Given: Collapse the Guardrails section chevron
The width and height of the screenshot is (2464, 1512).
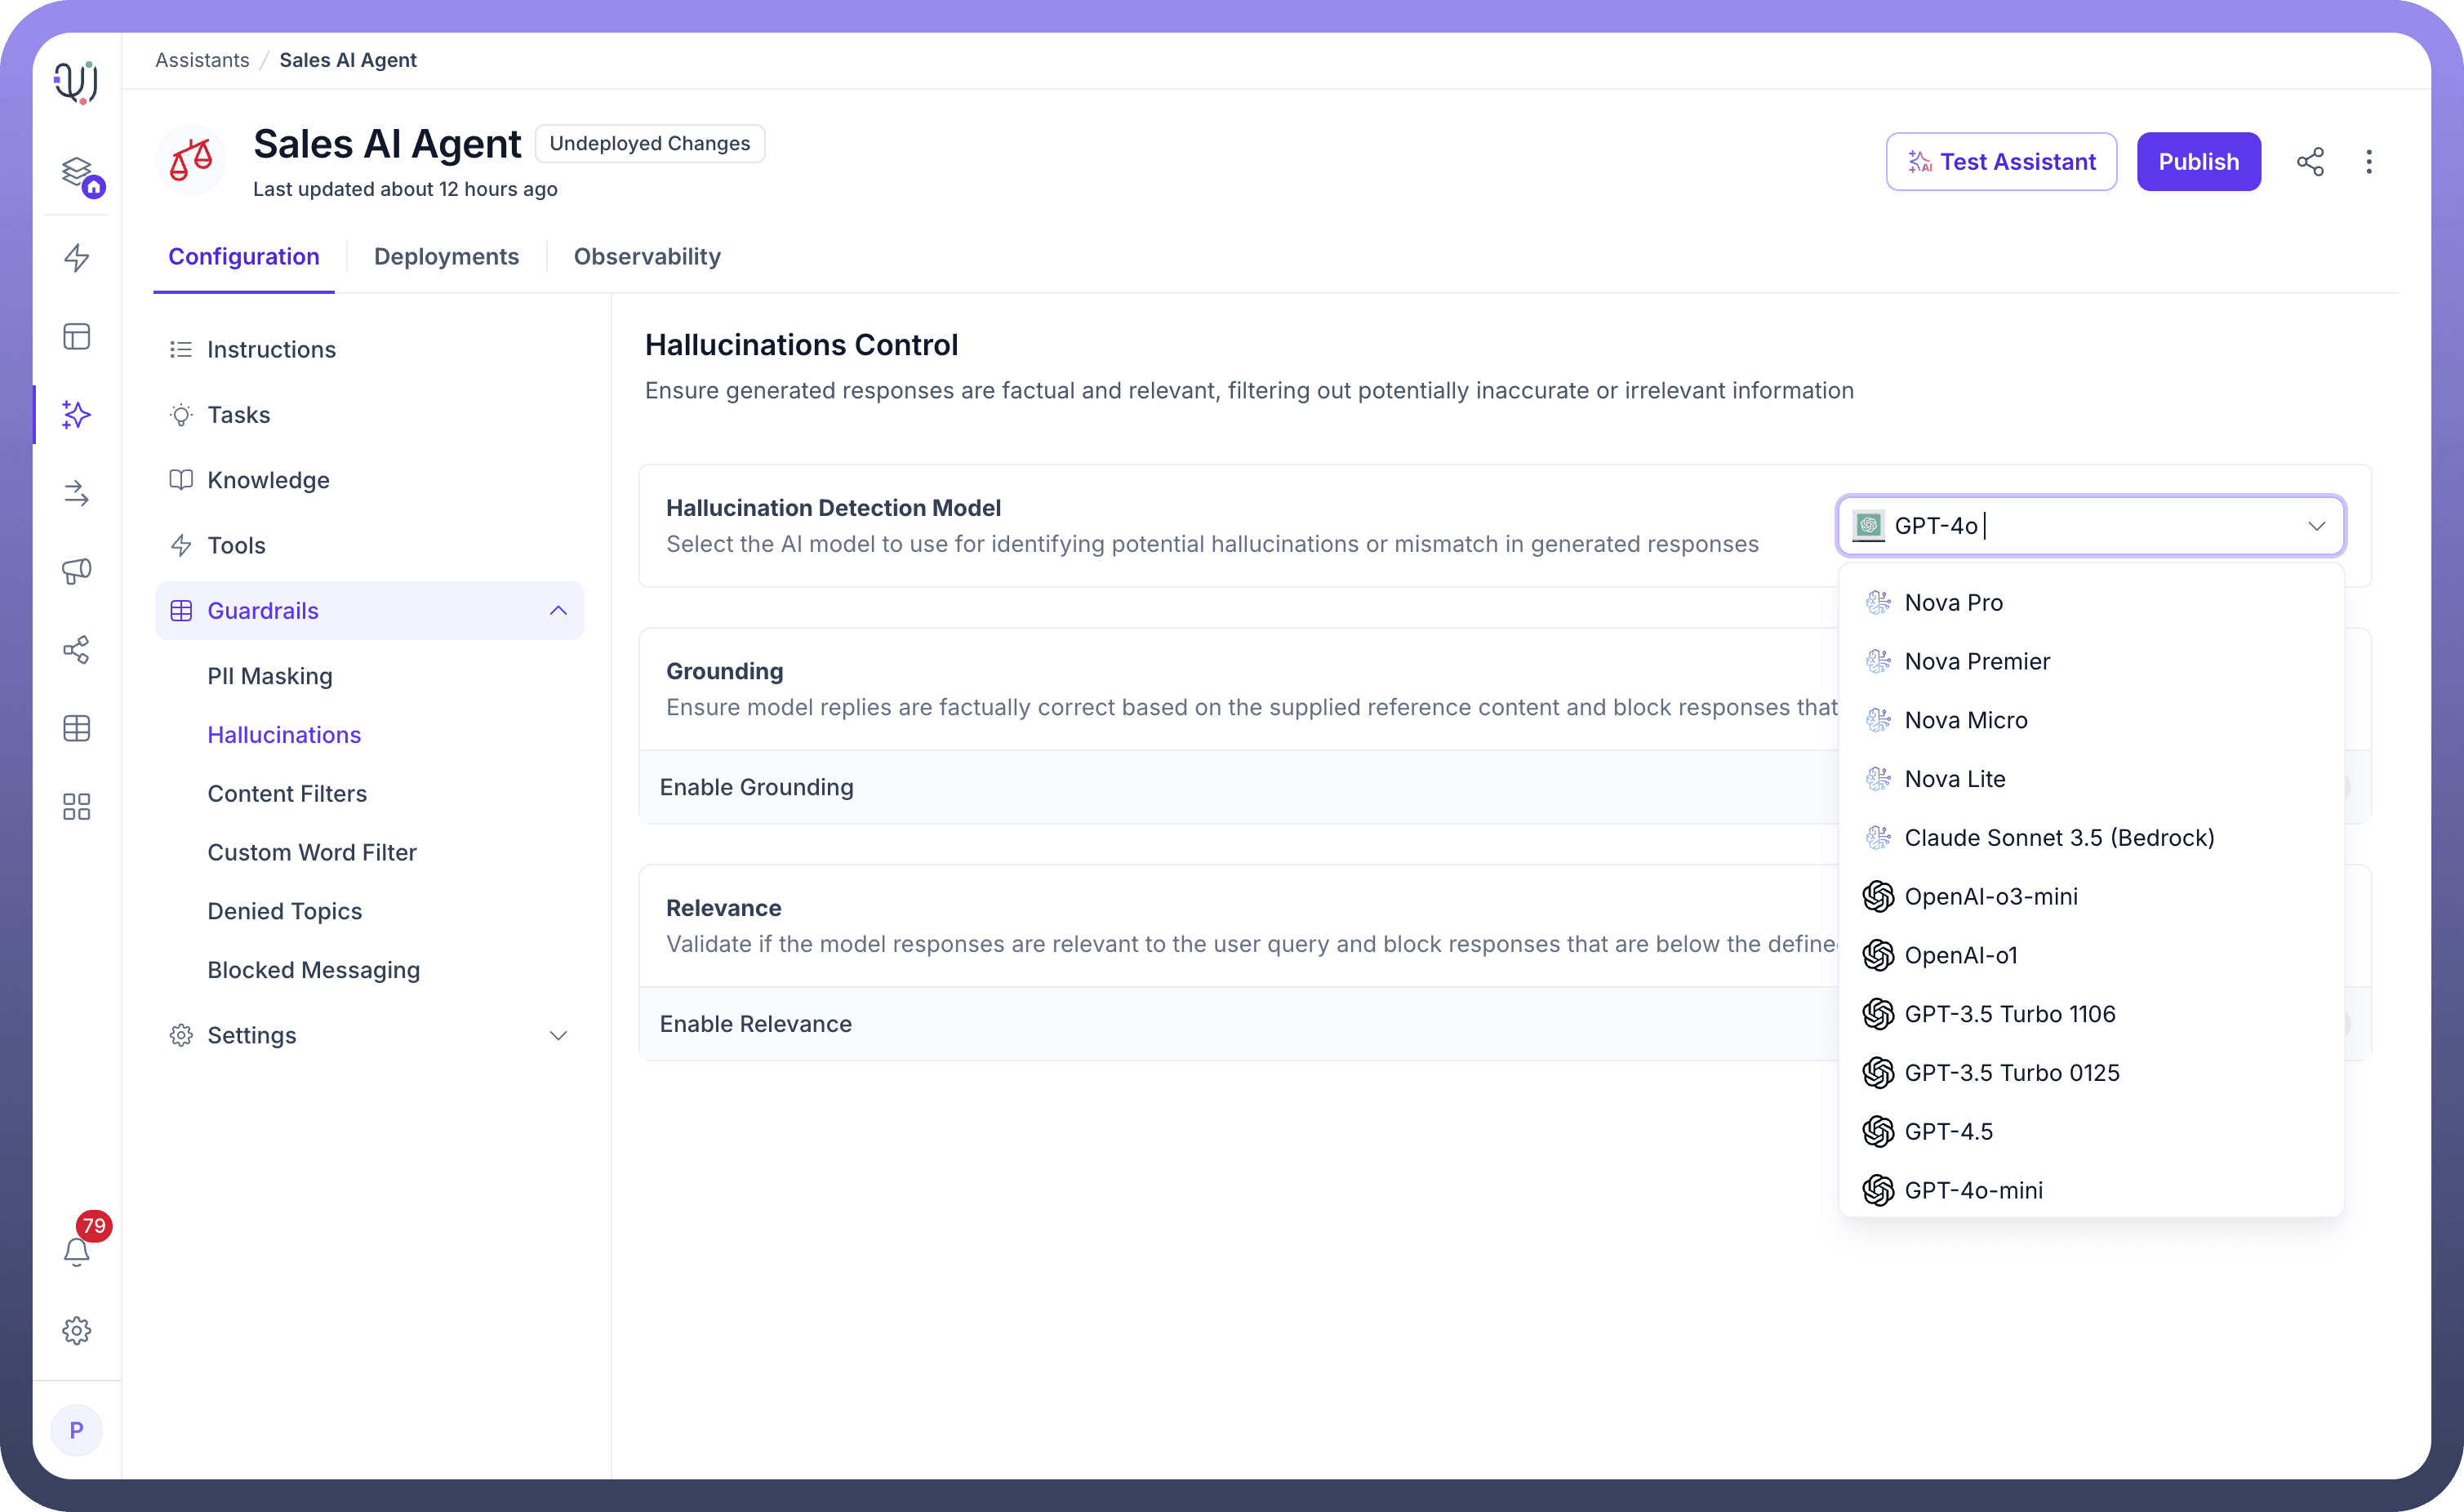Looking at the screenshot, I should [x=558, y=611].
